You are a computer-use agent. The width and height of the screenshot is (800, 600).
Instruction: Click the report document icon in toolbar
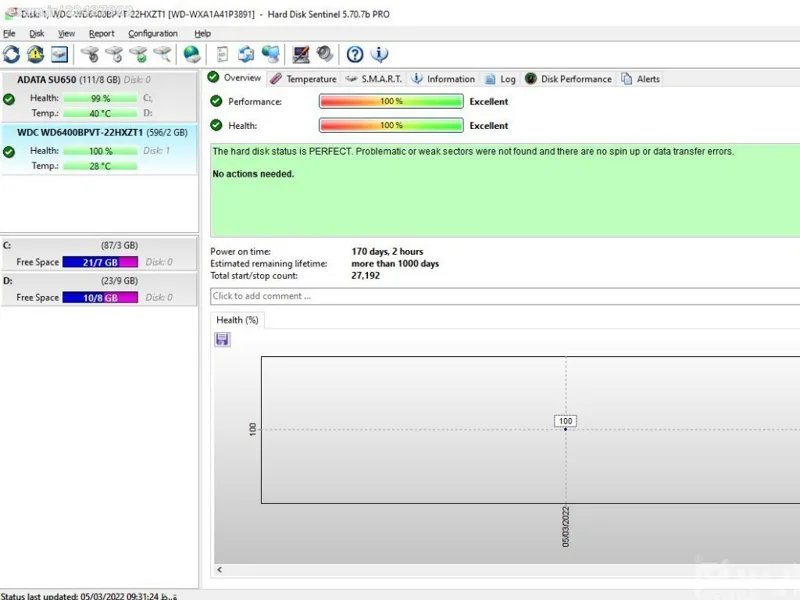[x=222, y=54]
